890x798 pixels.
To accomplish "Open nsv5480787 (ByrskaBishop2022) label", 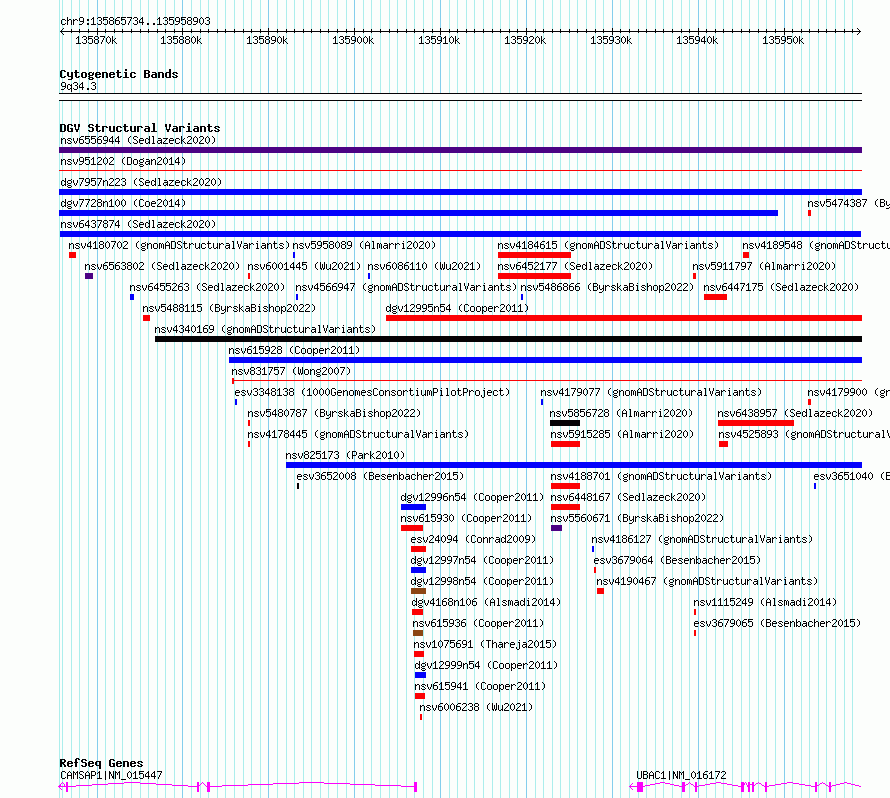I will 334,413.
